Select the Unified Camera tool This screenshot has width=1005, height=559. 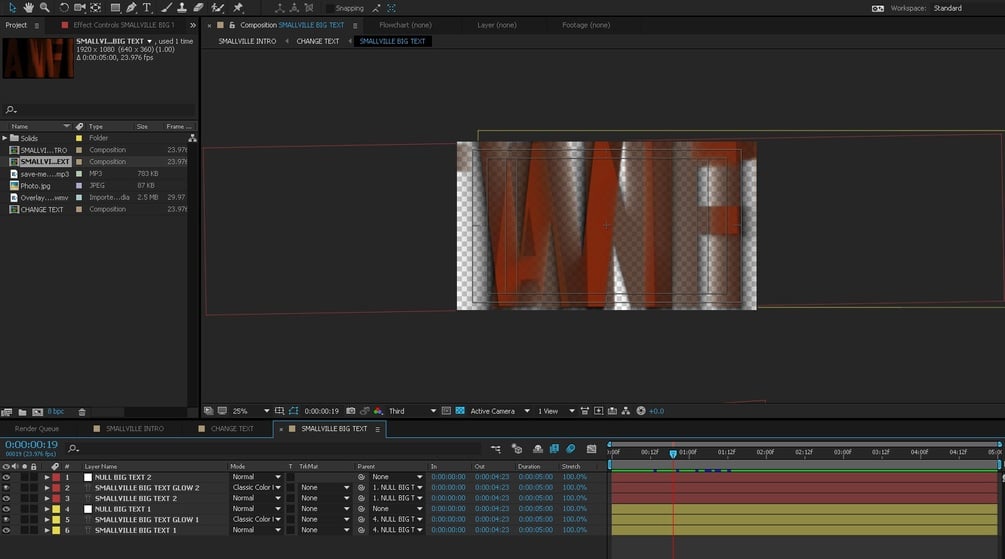(79, 8)
